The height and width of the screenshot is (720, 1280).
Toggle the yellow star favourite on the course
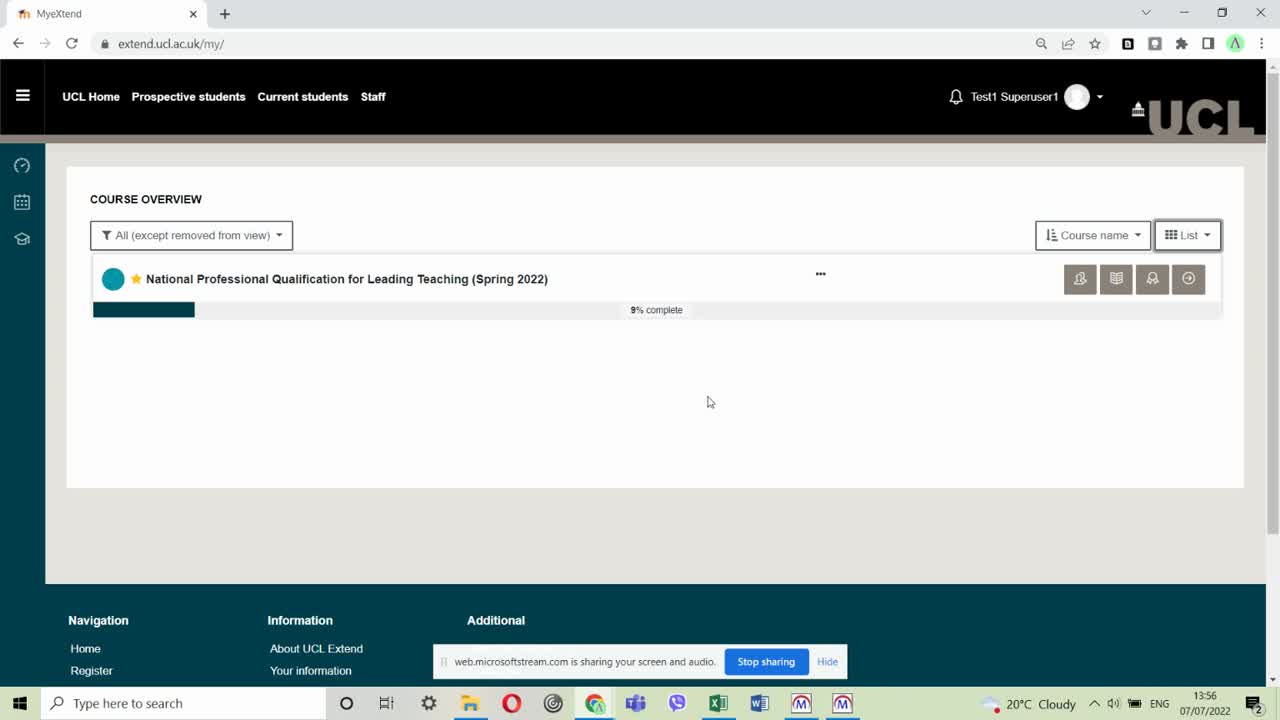coord(136,279)
